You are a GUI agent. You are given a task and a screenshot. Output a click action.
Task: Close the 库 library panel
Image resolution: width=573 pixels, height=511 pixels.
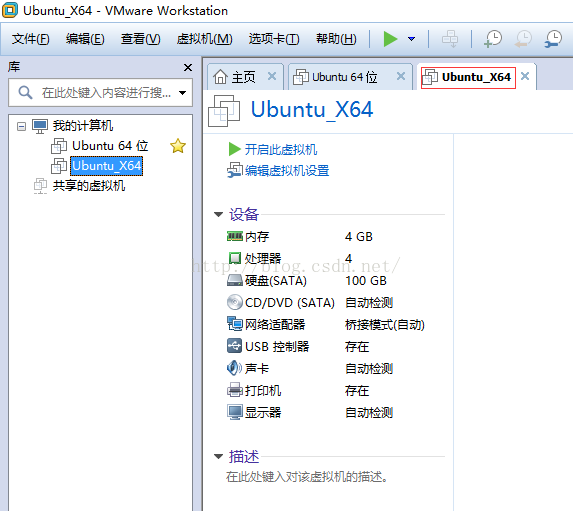[x=188, y=68]
